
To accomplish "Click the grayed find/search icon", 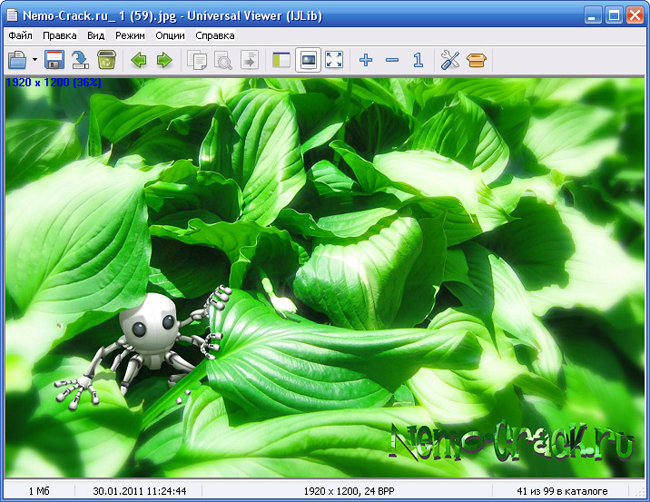I will click(223, 60).
